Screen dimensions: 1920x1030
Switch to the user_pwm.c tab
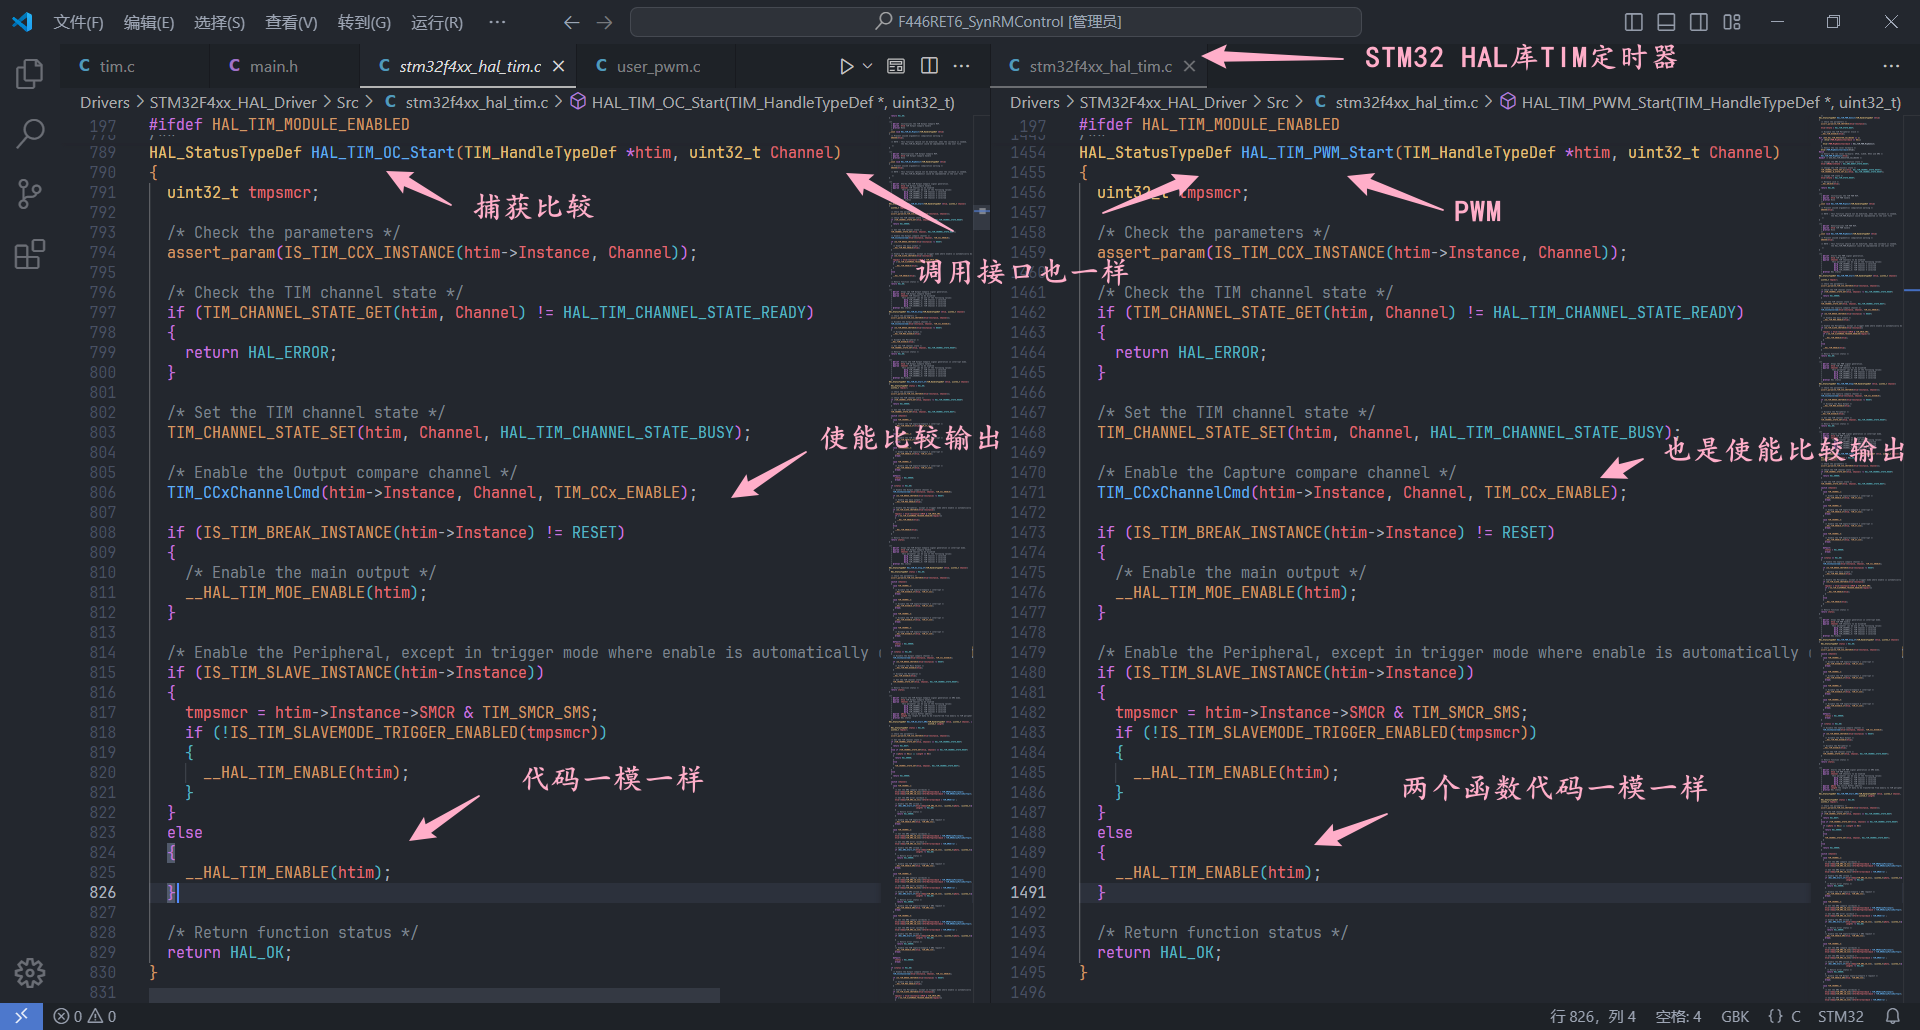(657, 66)
